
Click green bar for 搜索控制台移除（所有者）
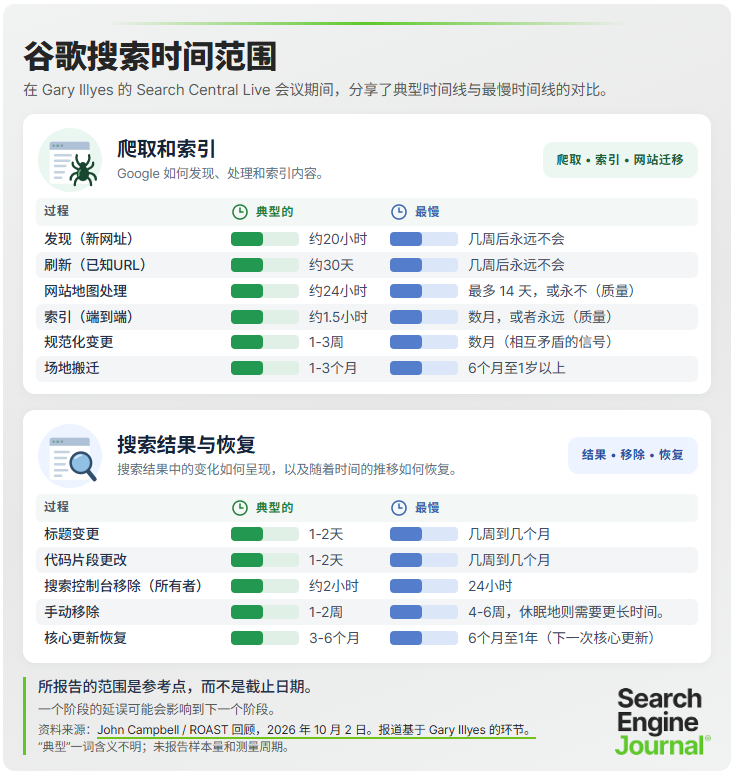point(265,586)
